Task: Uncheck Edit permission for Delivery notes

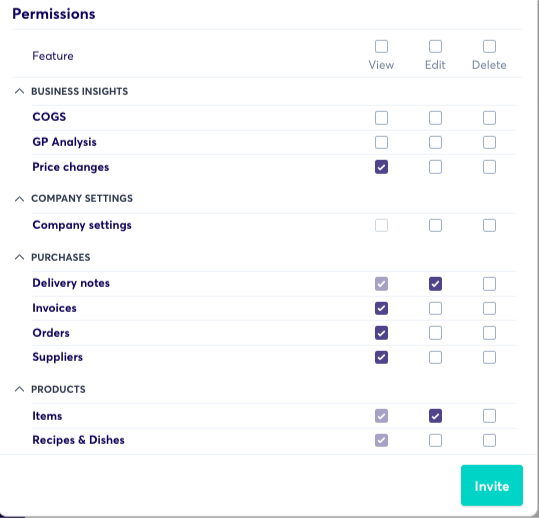Action: 435,284
